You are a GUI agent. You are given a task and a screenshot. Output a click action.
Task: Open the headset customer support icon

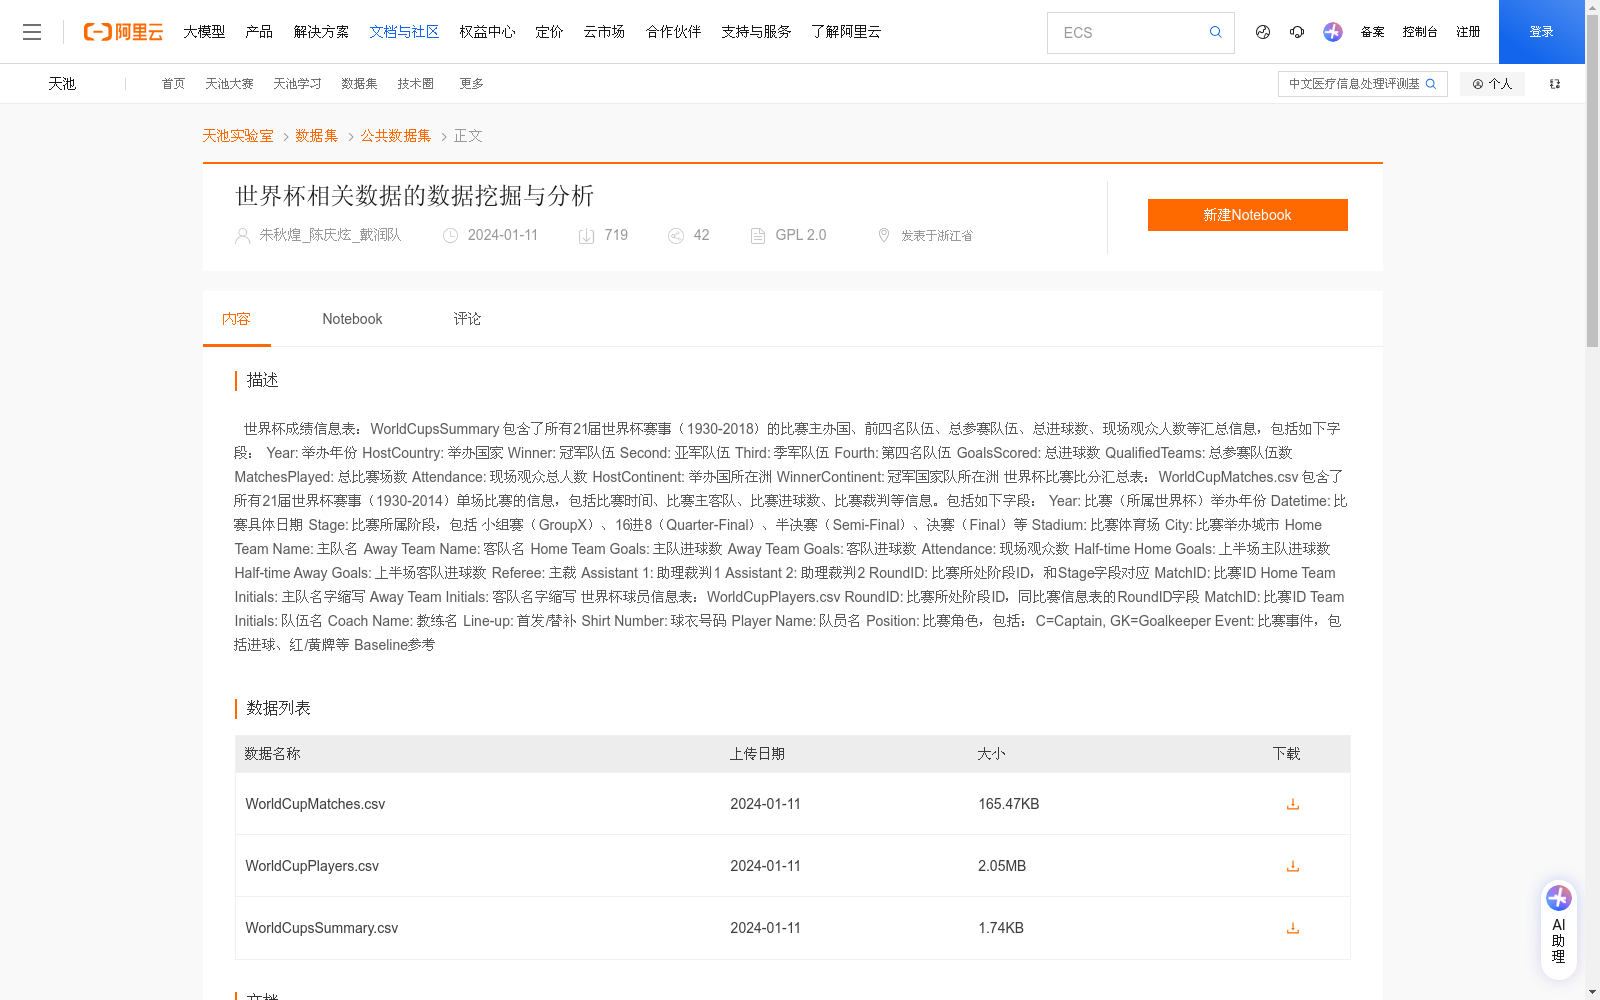[1297, 32]
